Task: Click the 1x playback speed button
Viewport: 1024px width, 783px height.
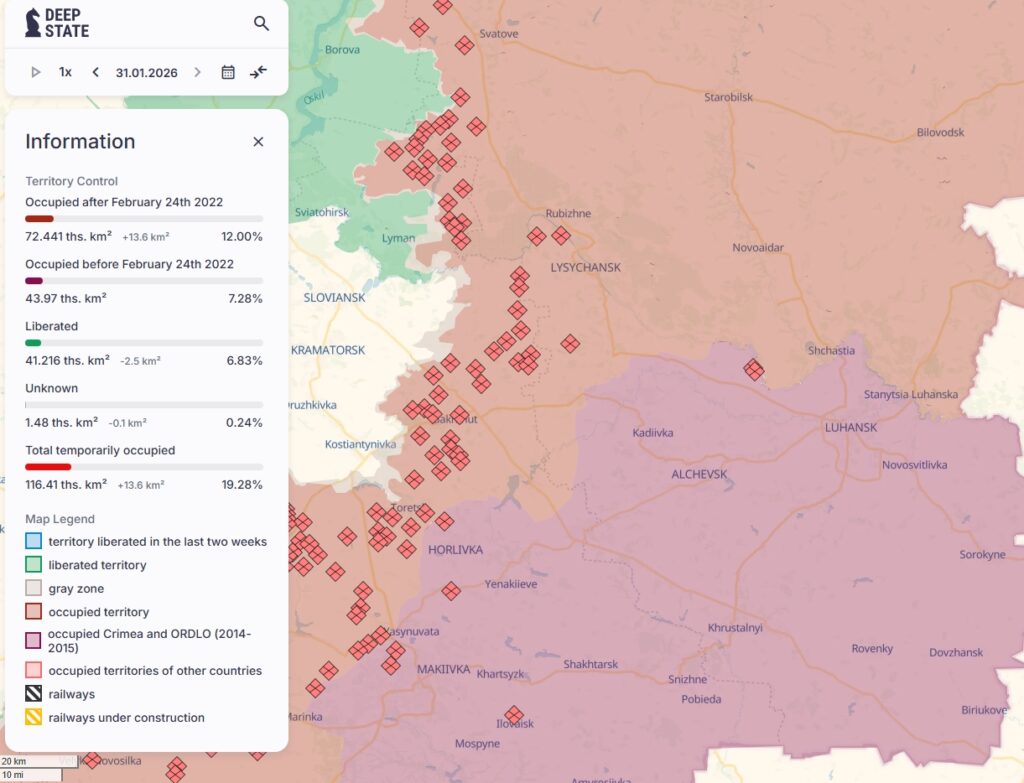Action: coord(65,72)
